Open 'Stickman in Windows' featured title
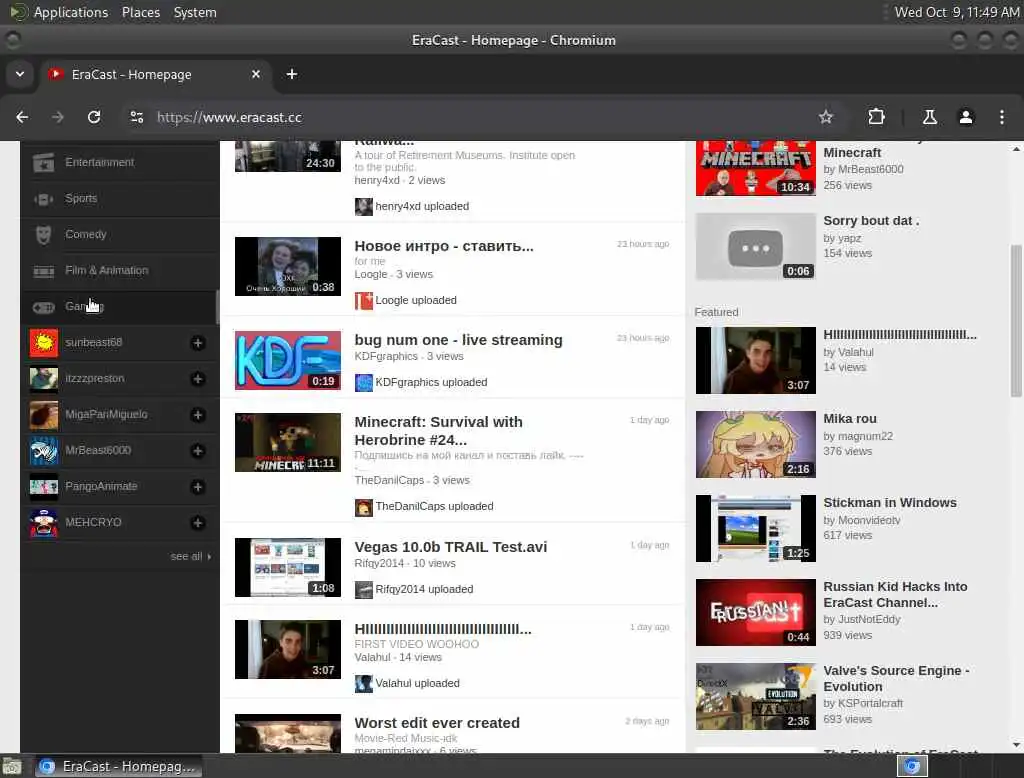 (x=889, y=503)
